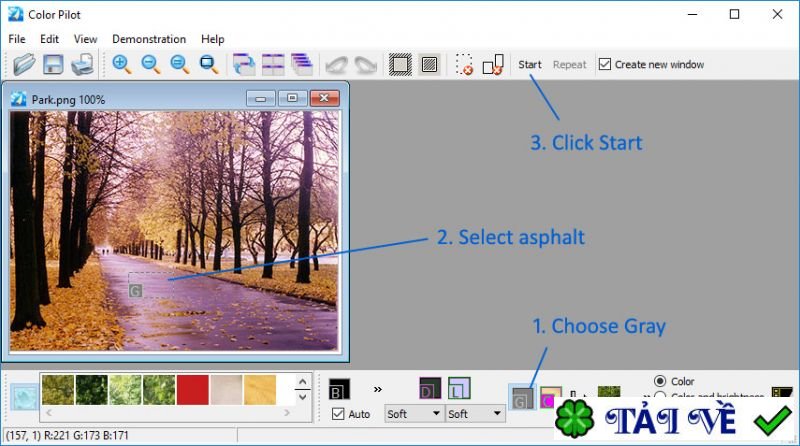Open the Help menu
Viewport: 800px width, 446px height.
pyautogui.click(x=212, y=39)
